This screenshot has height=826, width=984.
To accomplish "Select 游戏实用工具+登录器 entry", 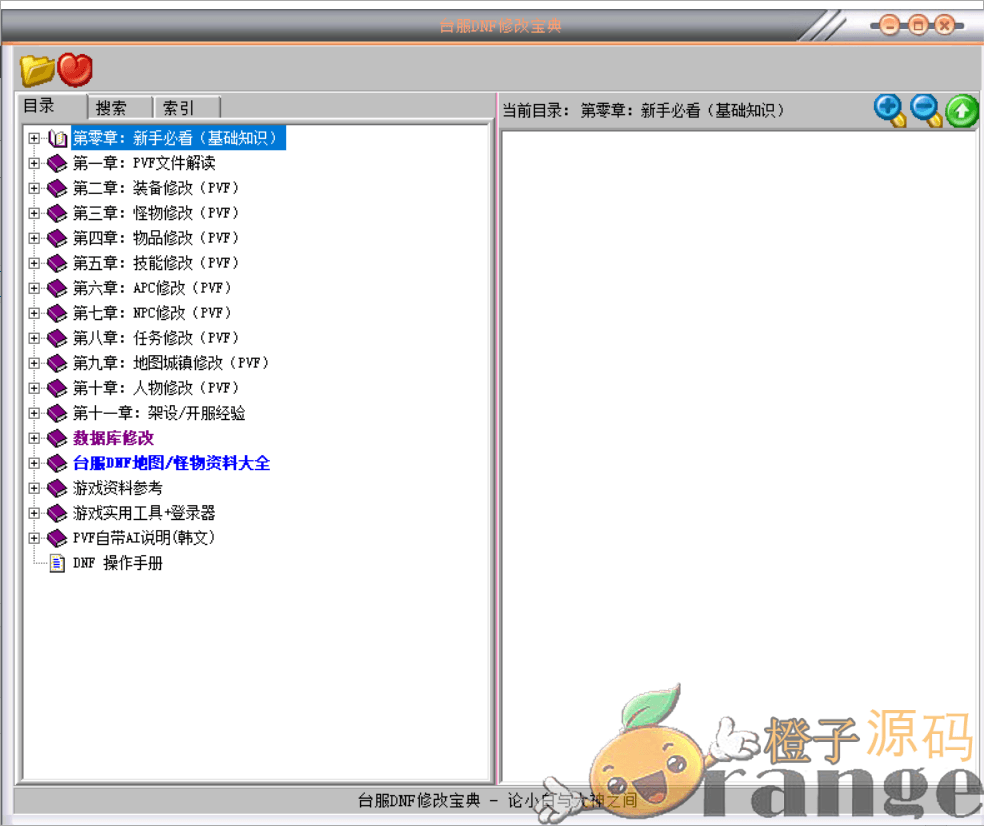I will tap(144, 513).
